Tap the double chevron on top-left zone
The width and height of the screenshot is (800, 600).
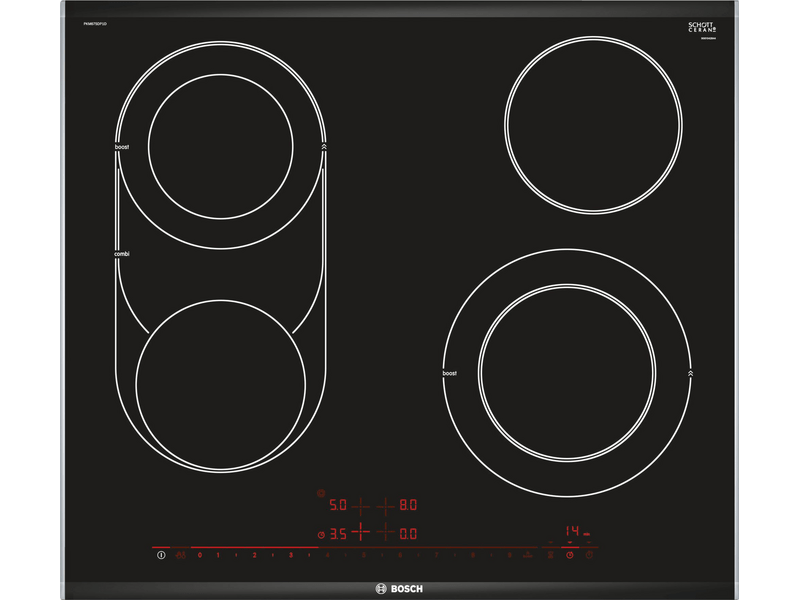323,146
